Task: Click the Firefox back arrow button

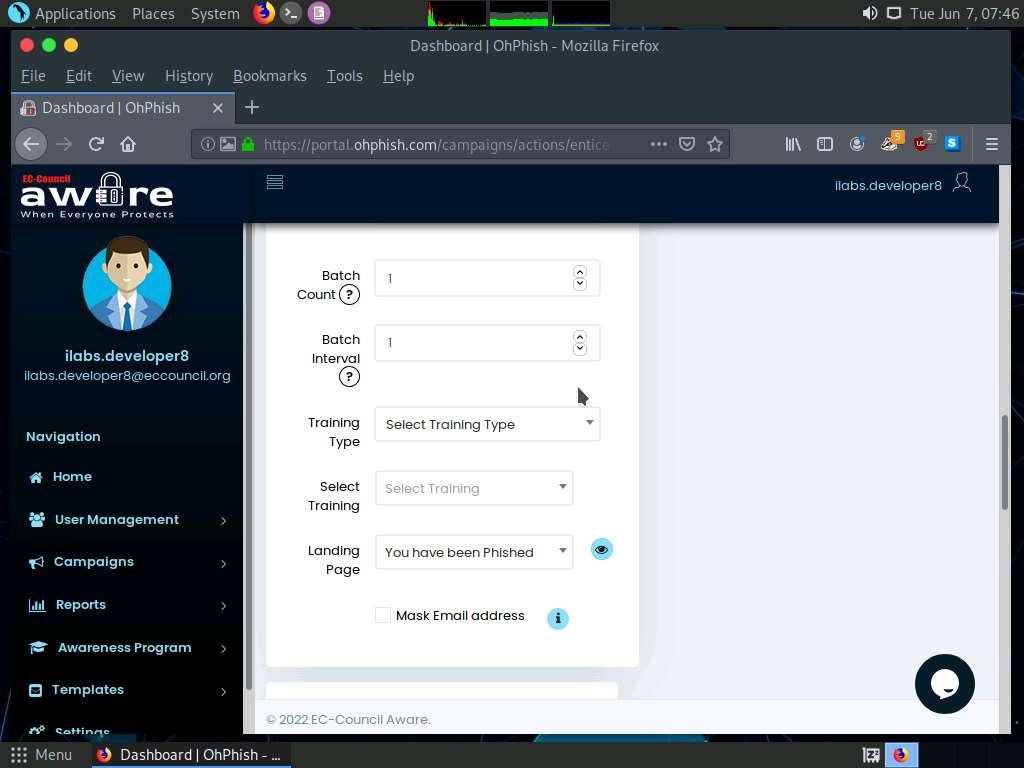Action: pos(31,144)
